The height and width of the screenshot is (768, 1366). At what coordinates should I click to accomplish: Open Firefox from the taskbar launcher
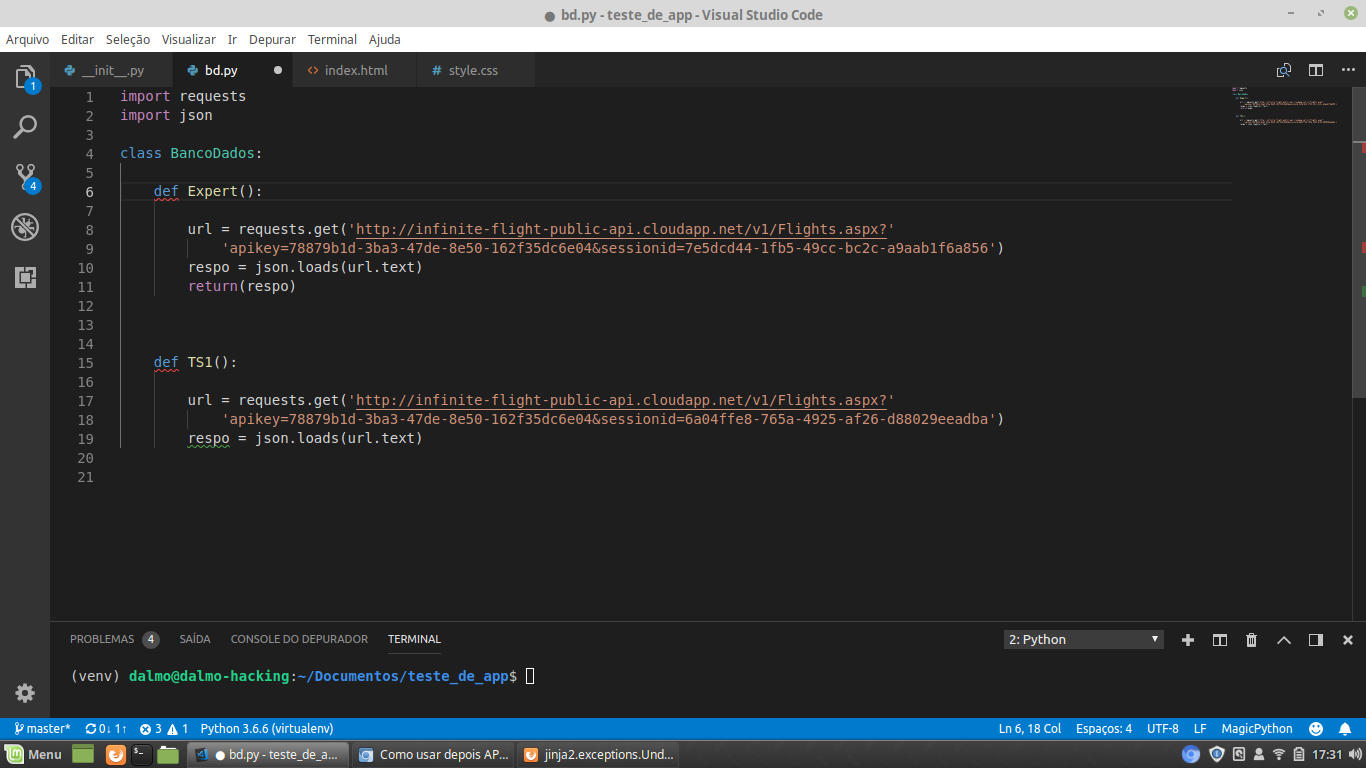[116, 754]
